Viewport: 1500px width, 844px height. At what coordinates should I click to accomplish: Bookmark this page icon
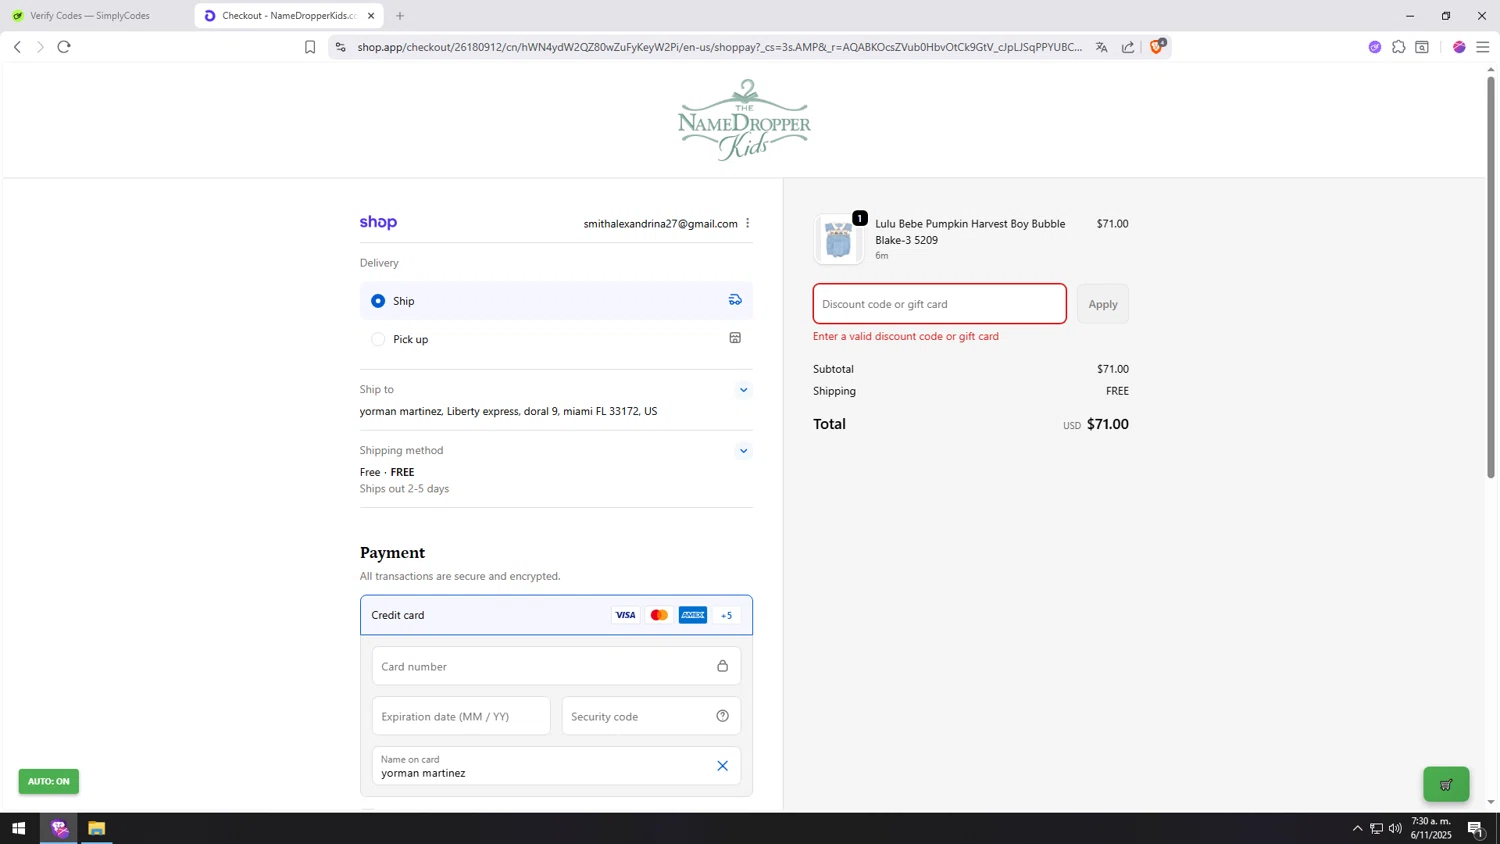pos(310,47)
